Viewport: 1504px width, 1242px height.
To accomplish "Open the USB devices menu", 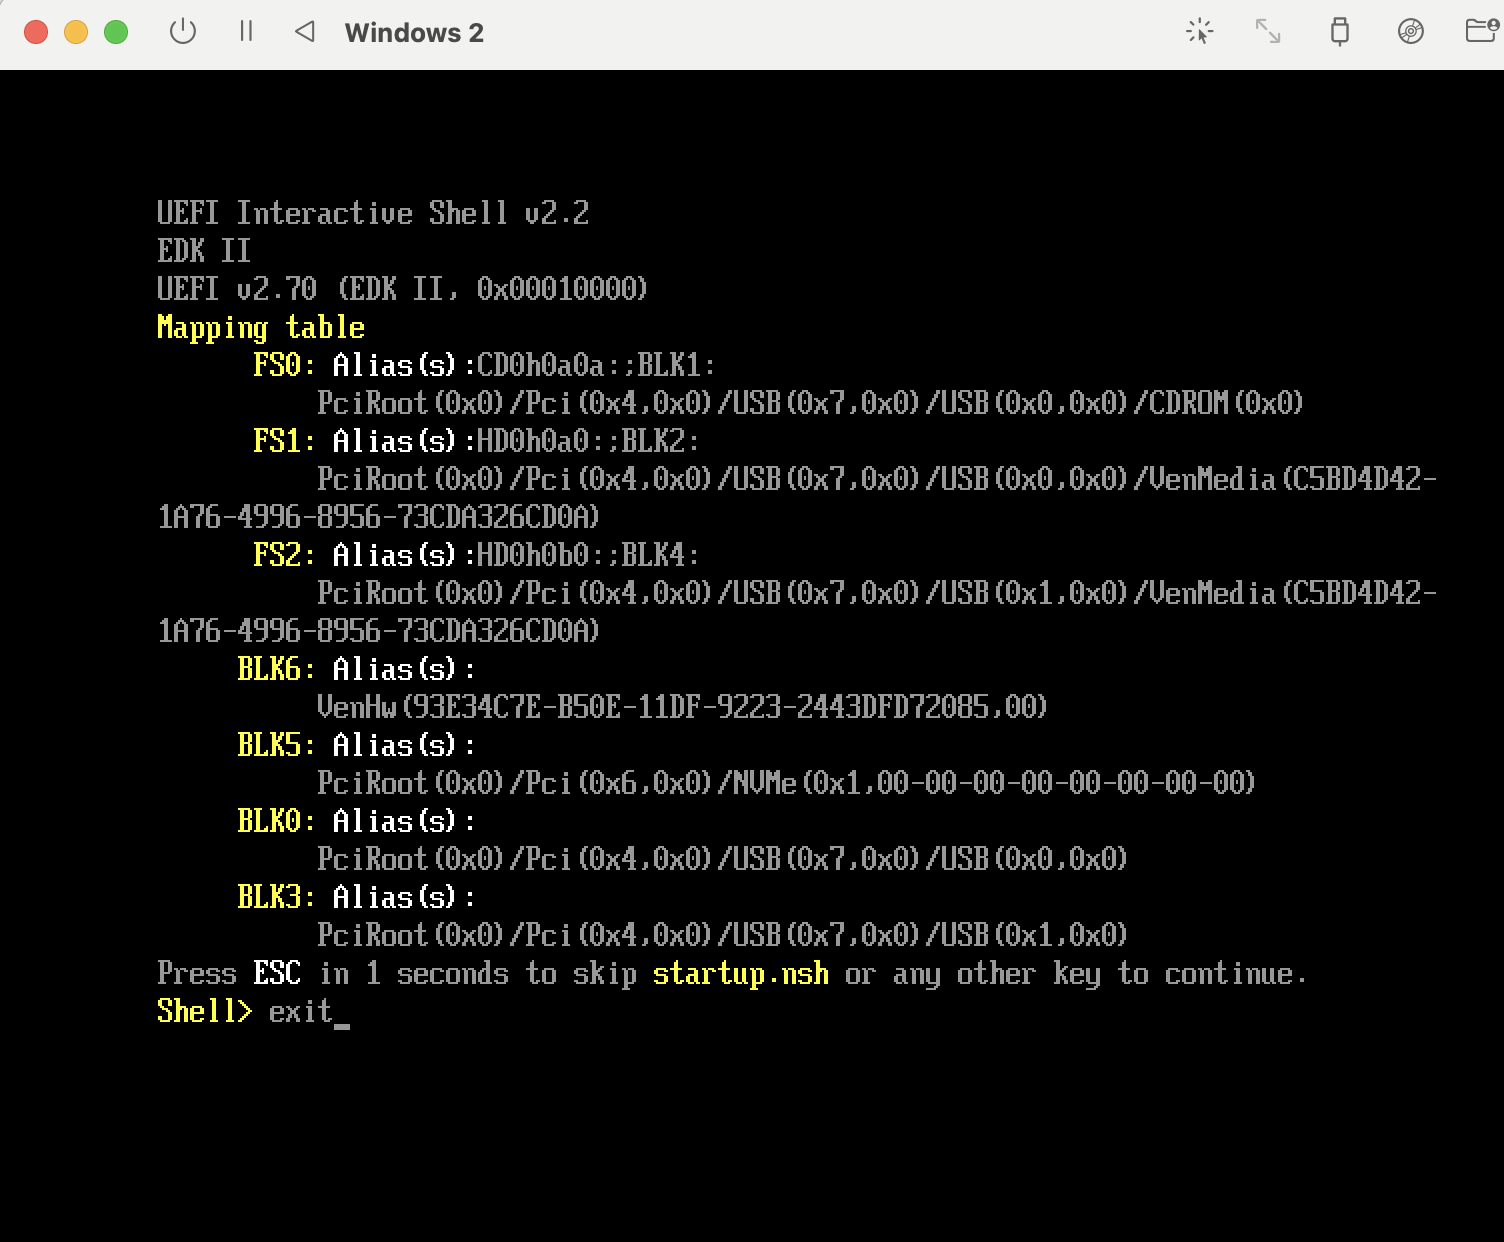I will point(1339,32).
